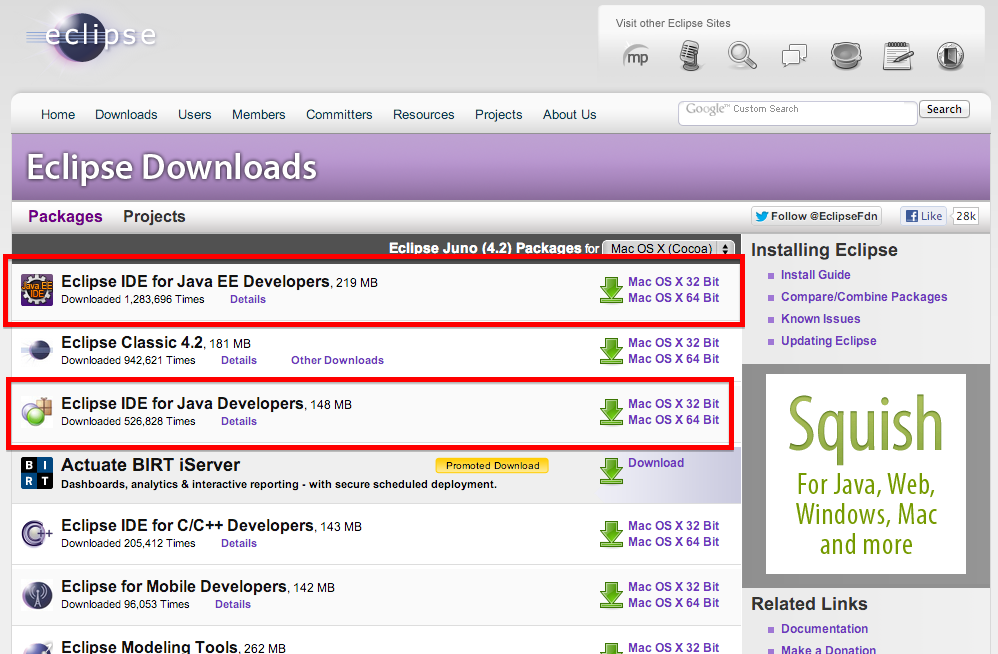The height and width of the screenshot is (654, 998).
Task: Click the C/C++ Developers package icon
Action: pyautogui.click(x=37, y=533)
